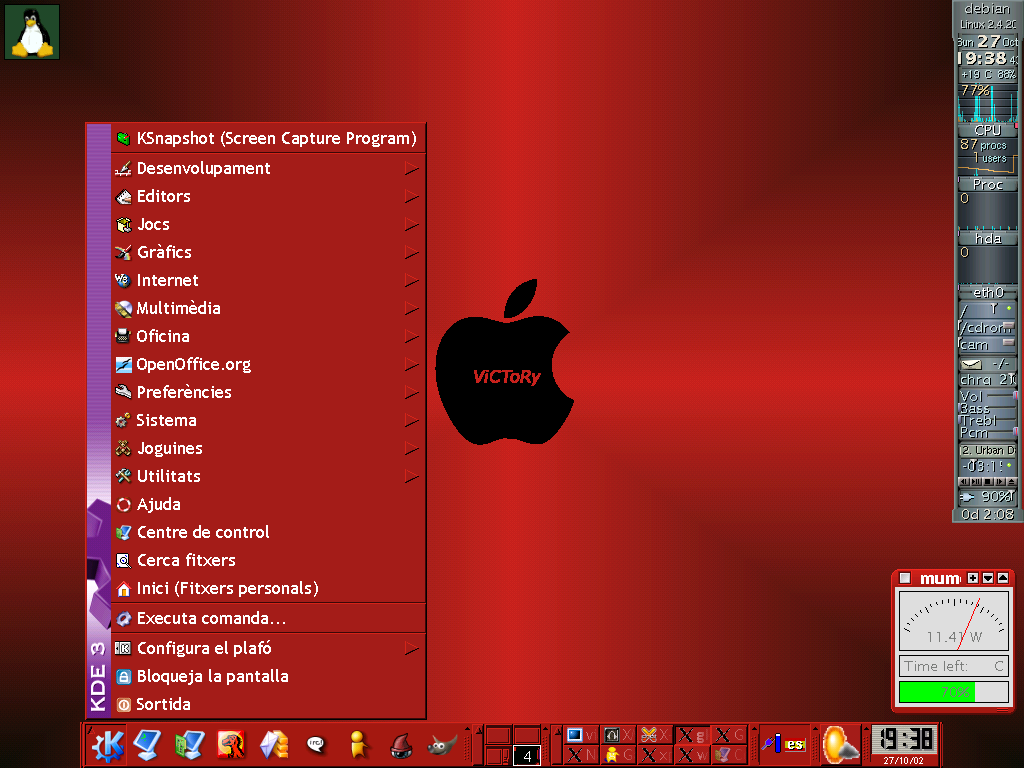This screenshot has width=1024, height=768.
Task: Launch KSnapshot screen capture program
Action: (268, 138)
